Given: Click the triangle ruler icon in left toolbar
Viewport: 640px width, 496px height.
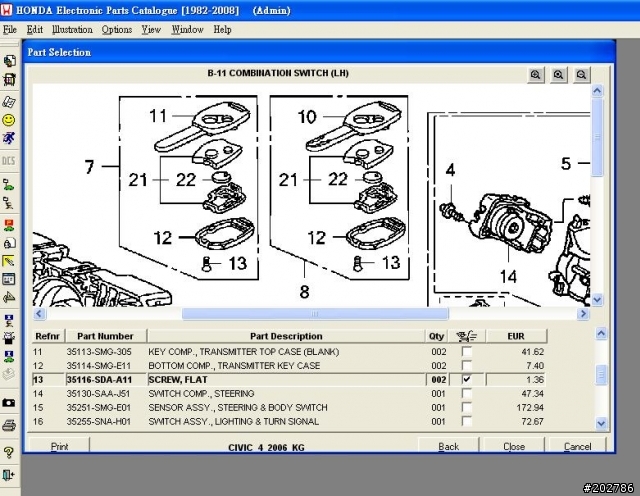Looking at the screenshot, I should click(9, 297).
